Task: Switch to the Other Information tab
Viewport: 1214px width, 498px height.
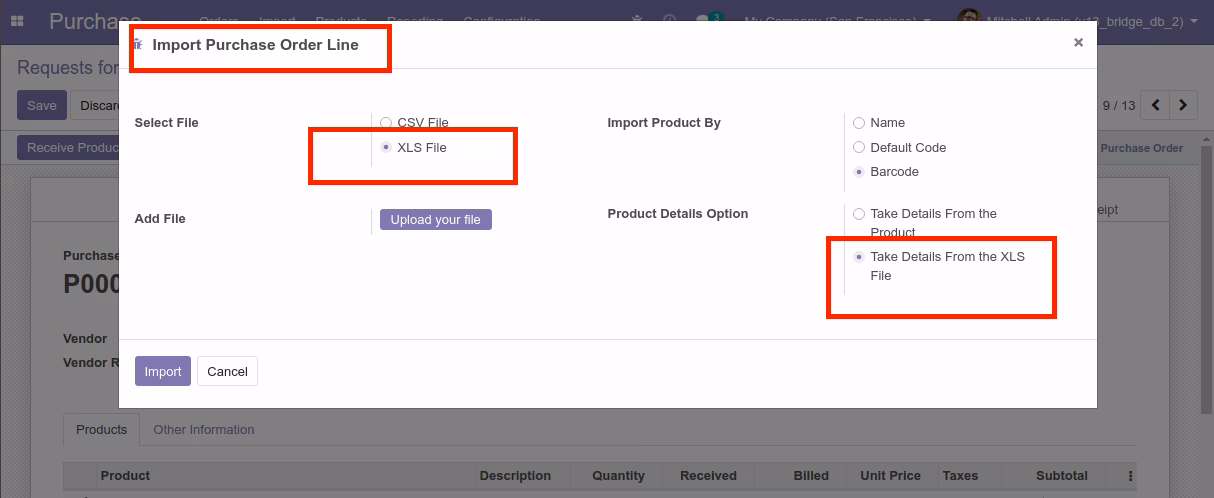Action: [204, 430]
